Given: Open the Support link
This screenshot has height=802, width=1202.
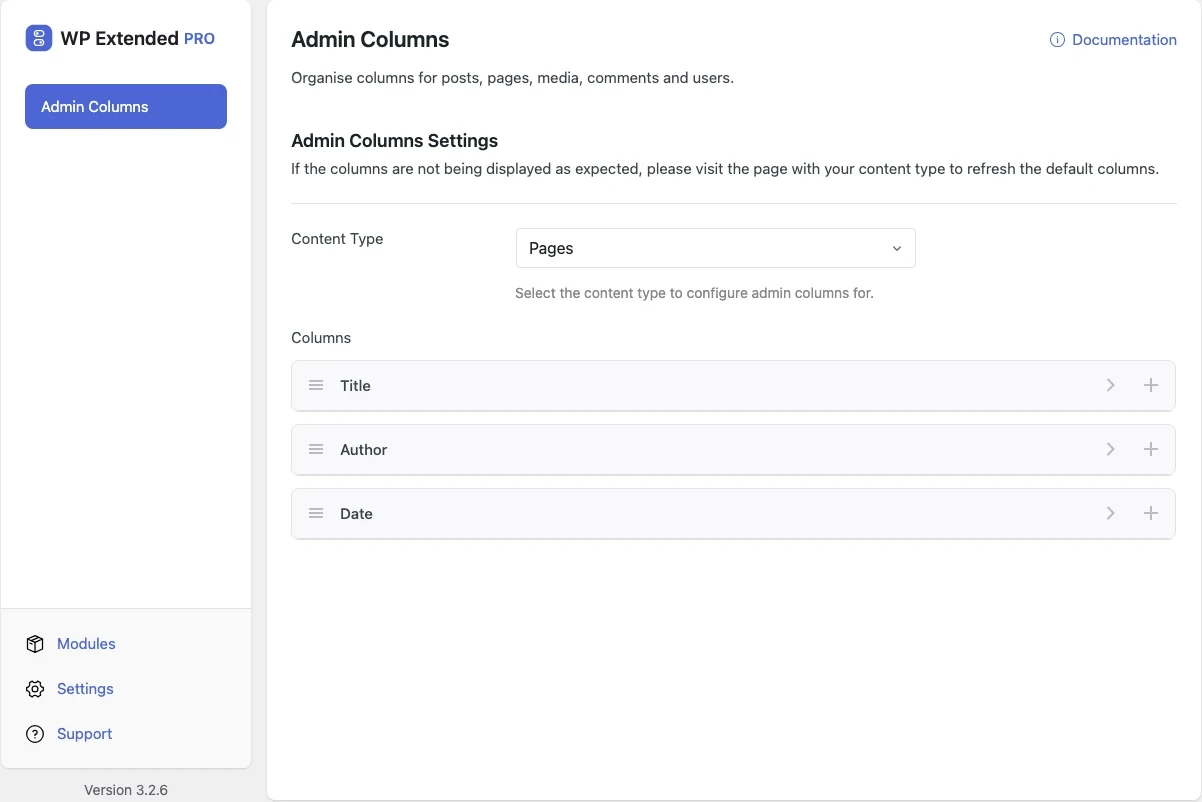Looking at the screenshot, I should (84, 734).
